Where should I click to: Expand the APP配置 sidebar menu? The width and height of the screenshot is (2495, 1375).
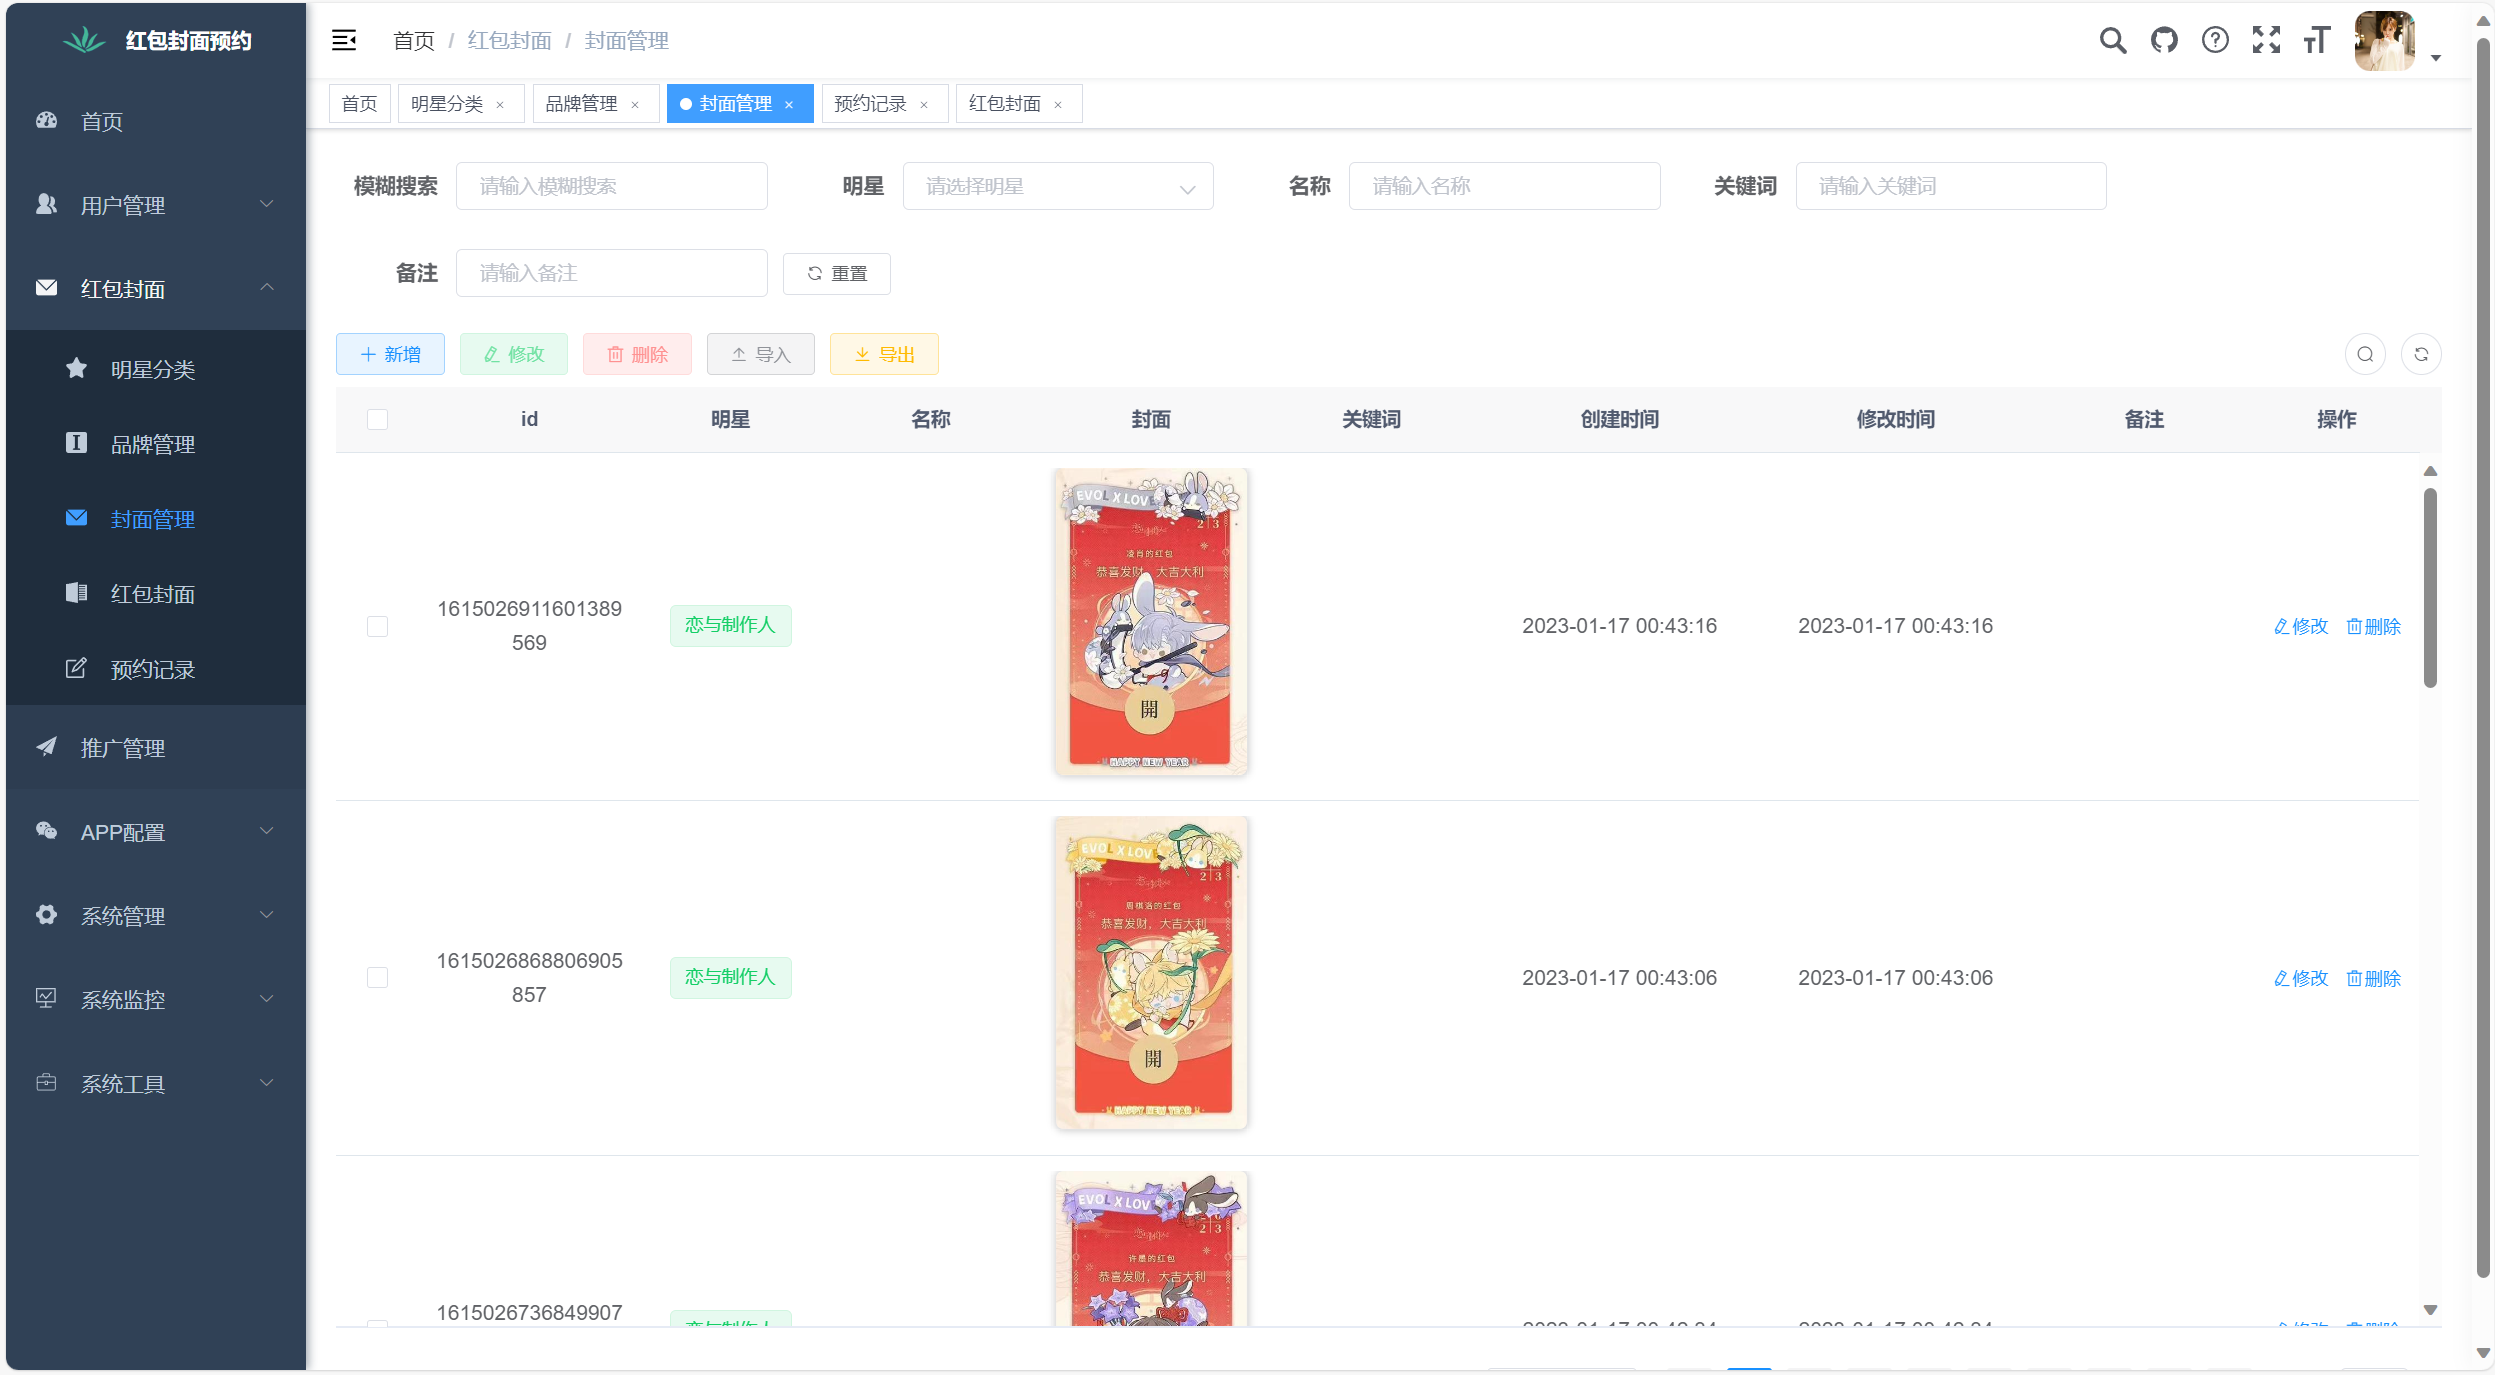coord(156,831)
